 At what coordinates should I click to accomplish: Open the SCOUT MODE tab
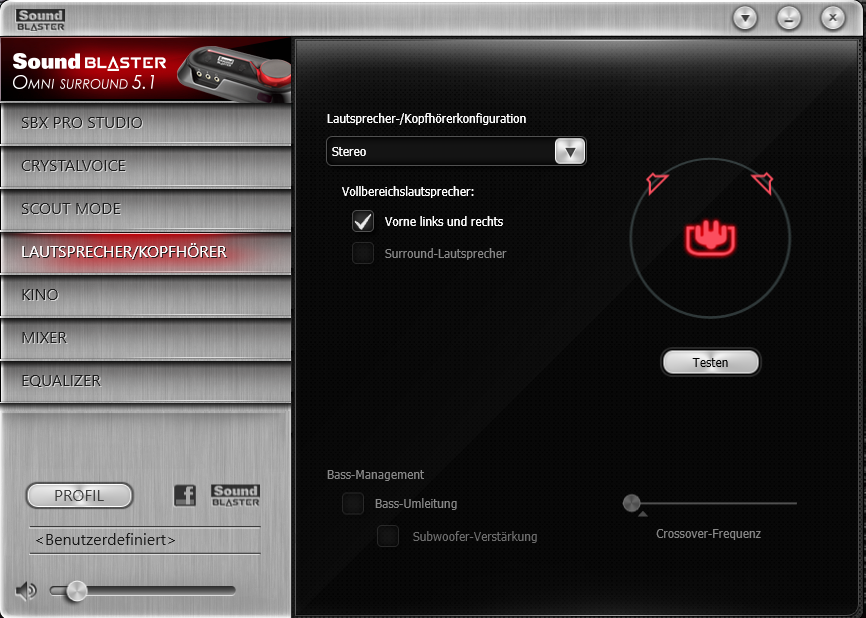[x=146, y=209]
